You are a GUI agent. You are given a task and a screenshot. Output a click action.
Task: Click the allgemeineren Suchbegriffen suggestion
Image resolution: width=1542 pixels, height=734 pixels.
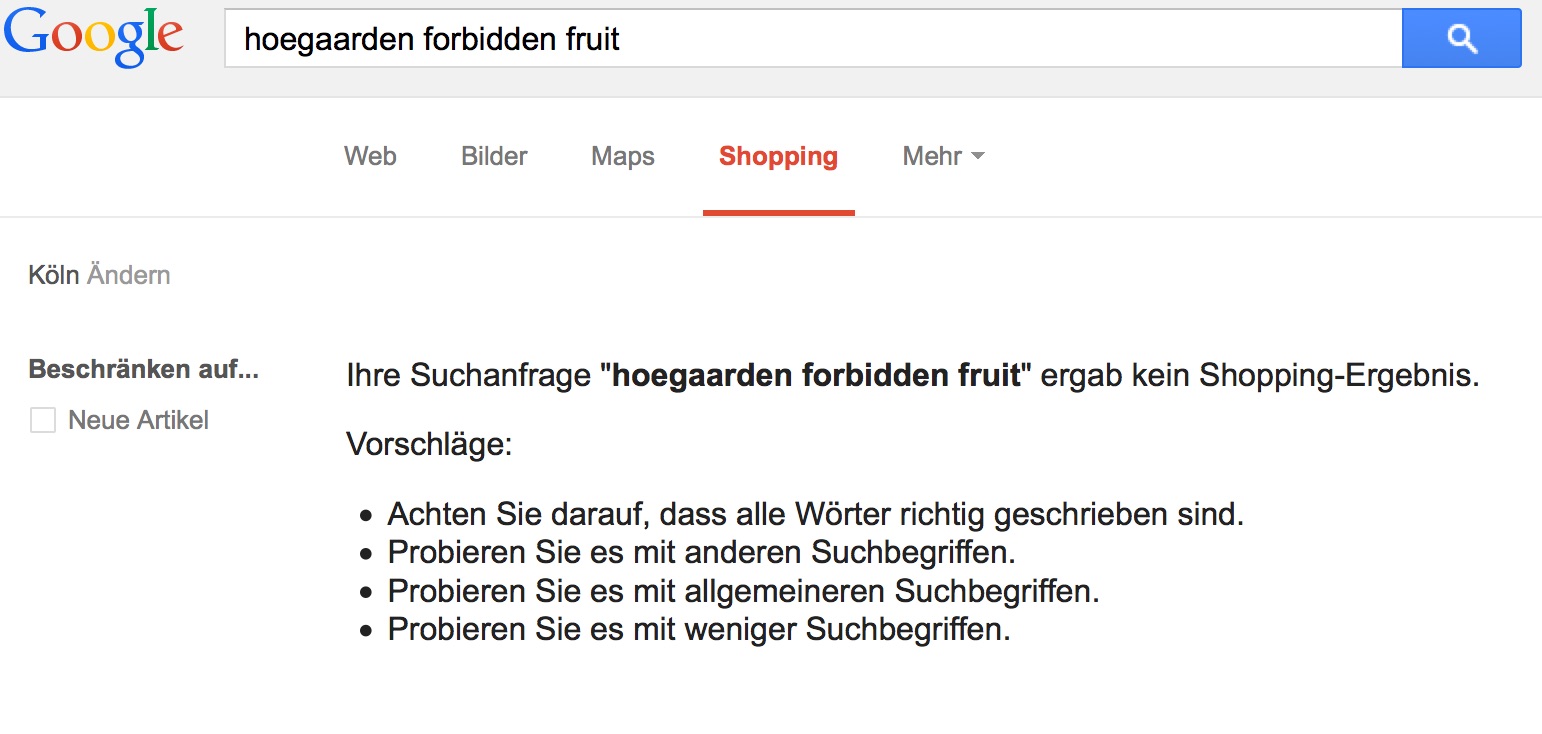point(743,591)
